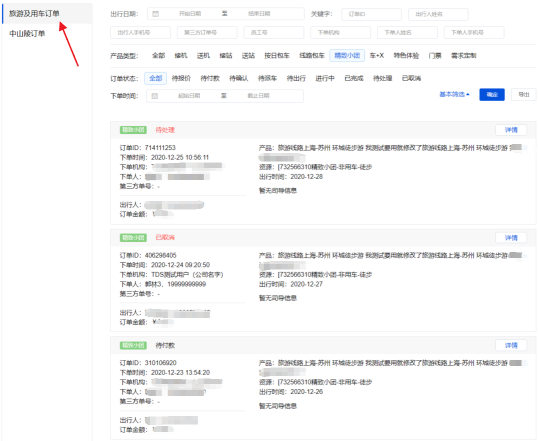Screen dimensions: 539x441
Task: Select product type 精致小团
Action: click(x=347, y=56)
